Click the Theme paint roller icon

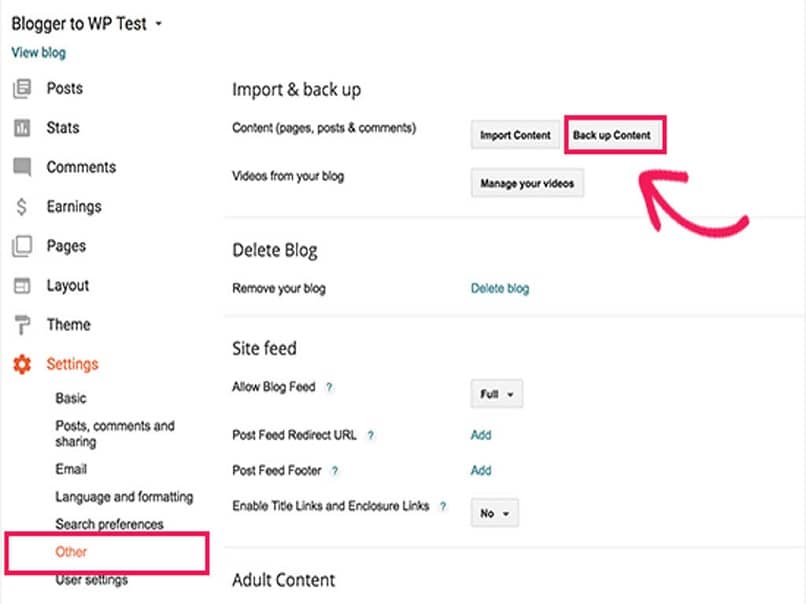tap(21, 325)
